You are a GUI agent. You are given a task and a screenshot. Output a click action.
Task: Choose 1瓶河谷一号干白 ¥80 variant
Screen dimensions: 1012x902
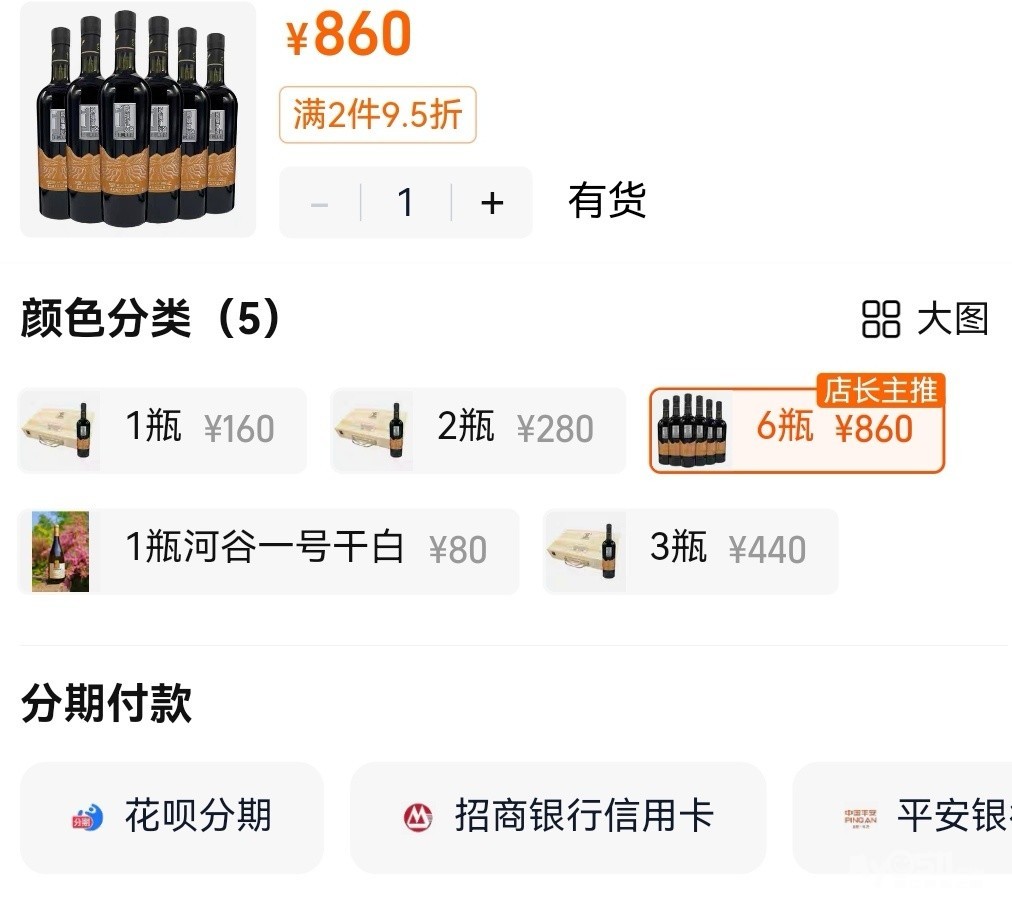(x=268, y=551)
